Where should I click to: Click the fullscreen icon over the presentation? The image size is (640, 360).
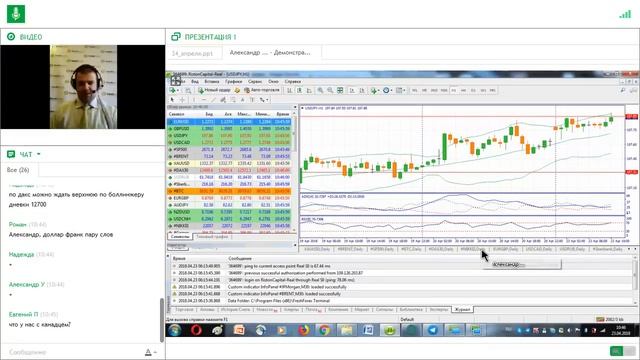click(x=176, y=80)
